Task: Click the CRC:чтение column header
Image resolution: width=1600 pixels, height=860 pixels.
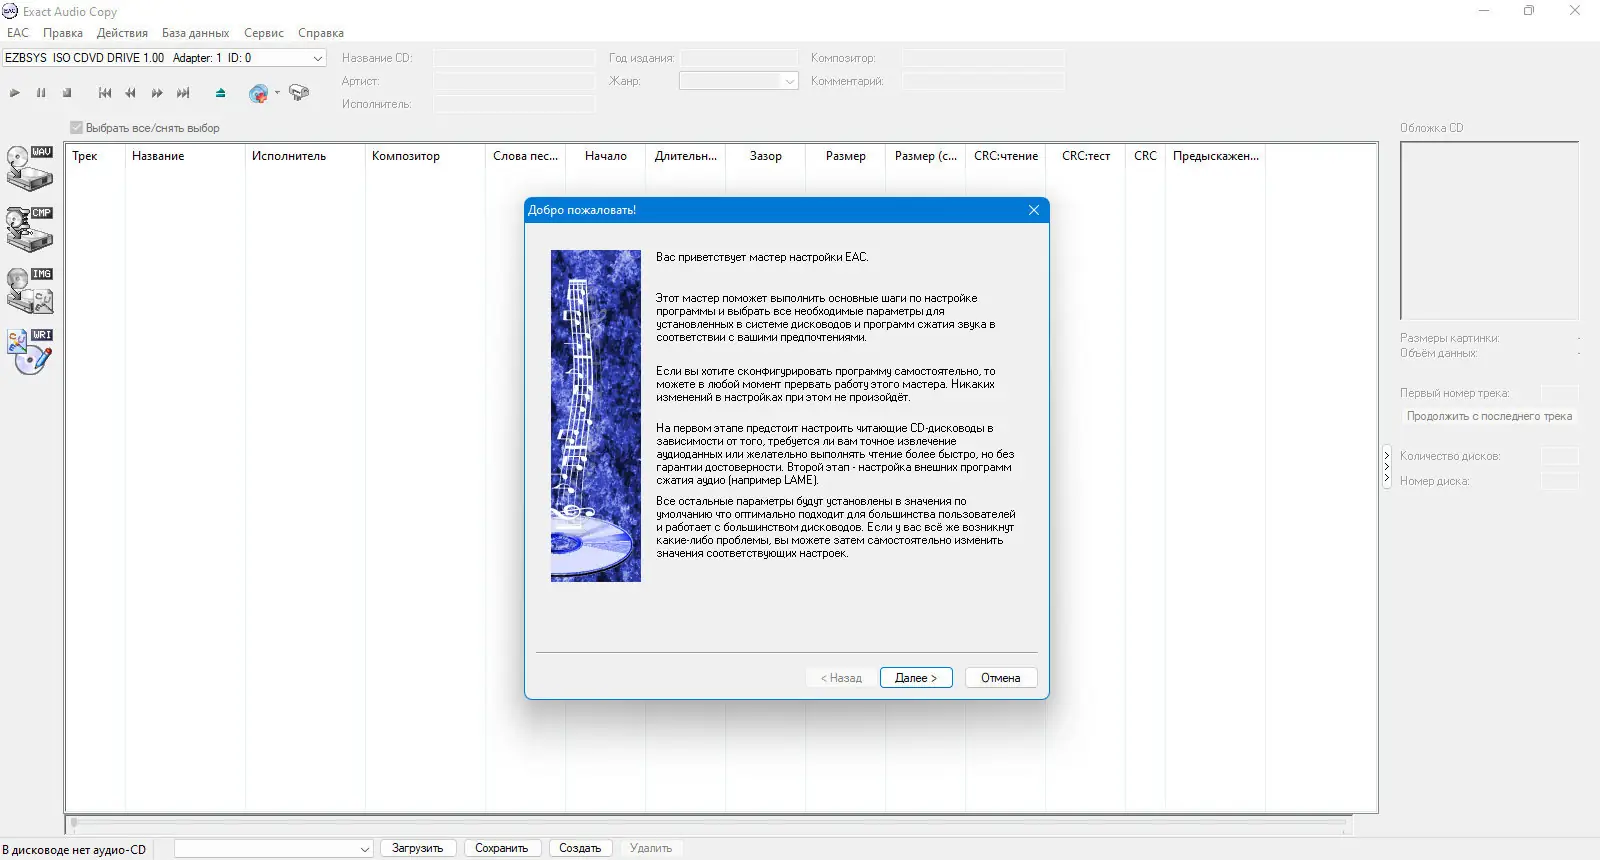Action: coord(1006,156)
